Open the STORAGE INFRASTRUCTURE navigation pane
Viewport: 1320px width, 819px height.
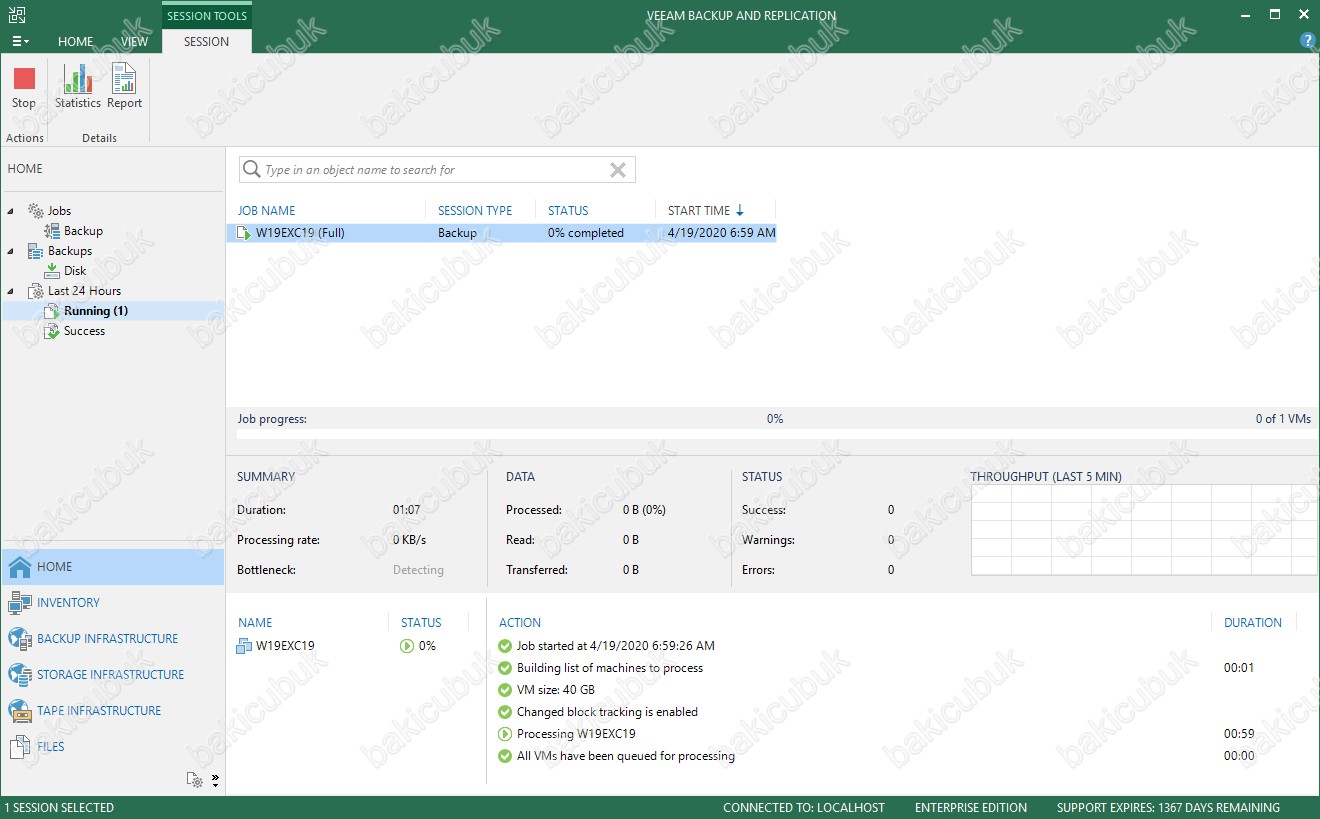(x=112, y=675)
